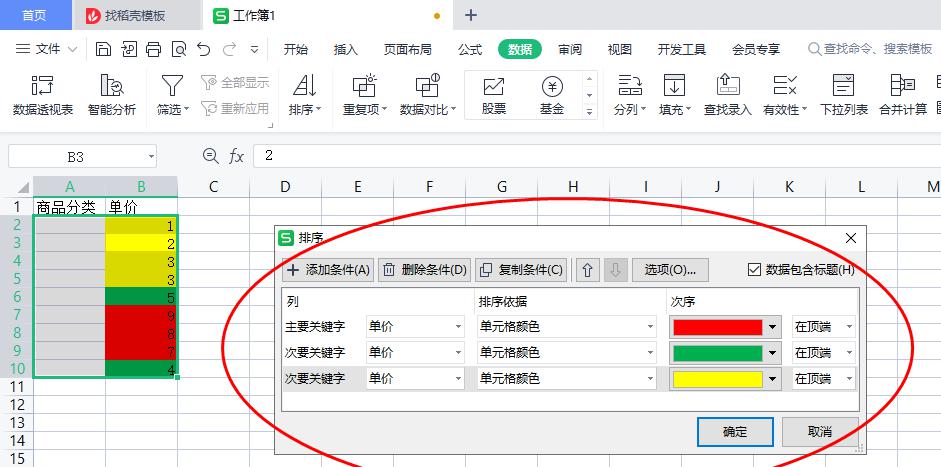
Task: Open Consolidate (合并计算) tool
Action: pos(903,95)
